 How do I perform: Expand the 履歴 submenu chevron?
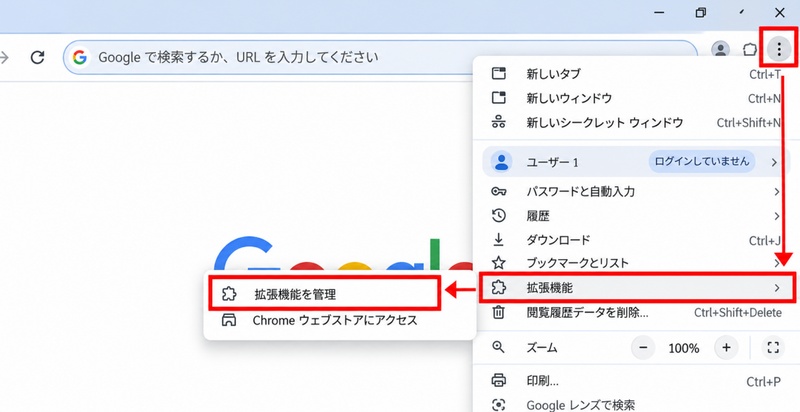click(x=777, y=216)
